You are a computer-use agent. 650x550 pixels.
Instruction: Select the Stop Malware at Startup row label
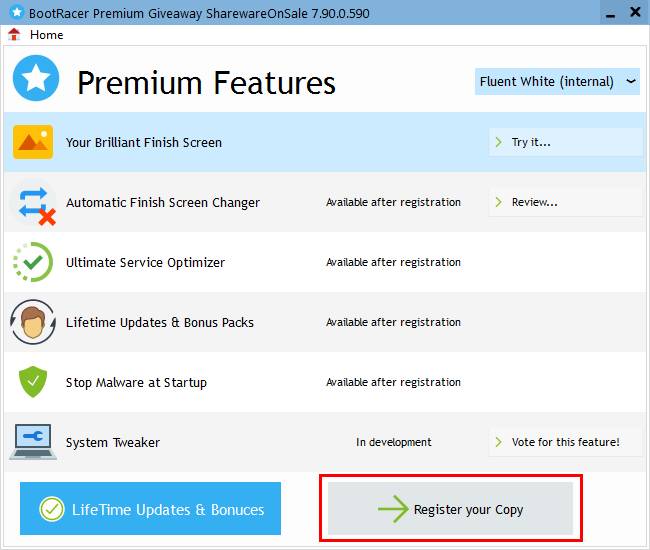(x=136, y=382)
